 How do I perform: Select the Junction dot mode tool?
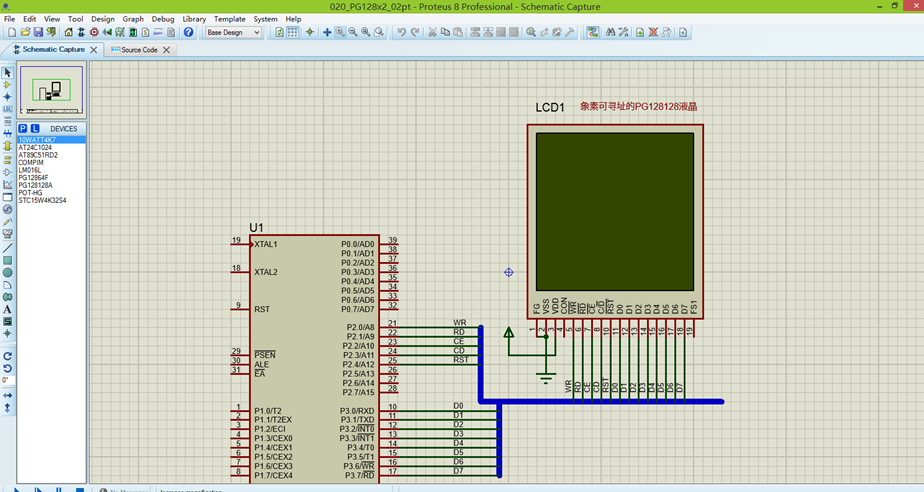coord(7,97)
